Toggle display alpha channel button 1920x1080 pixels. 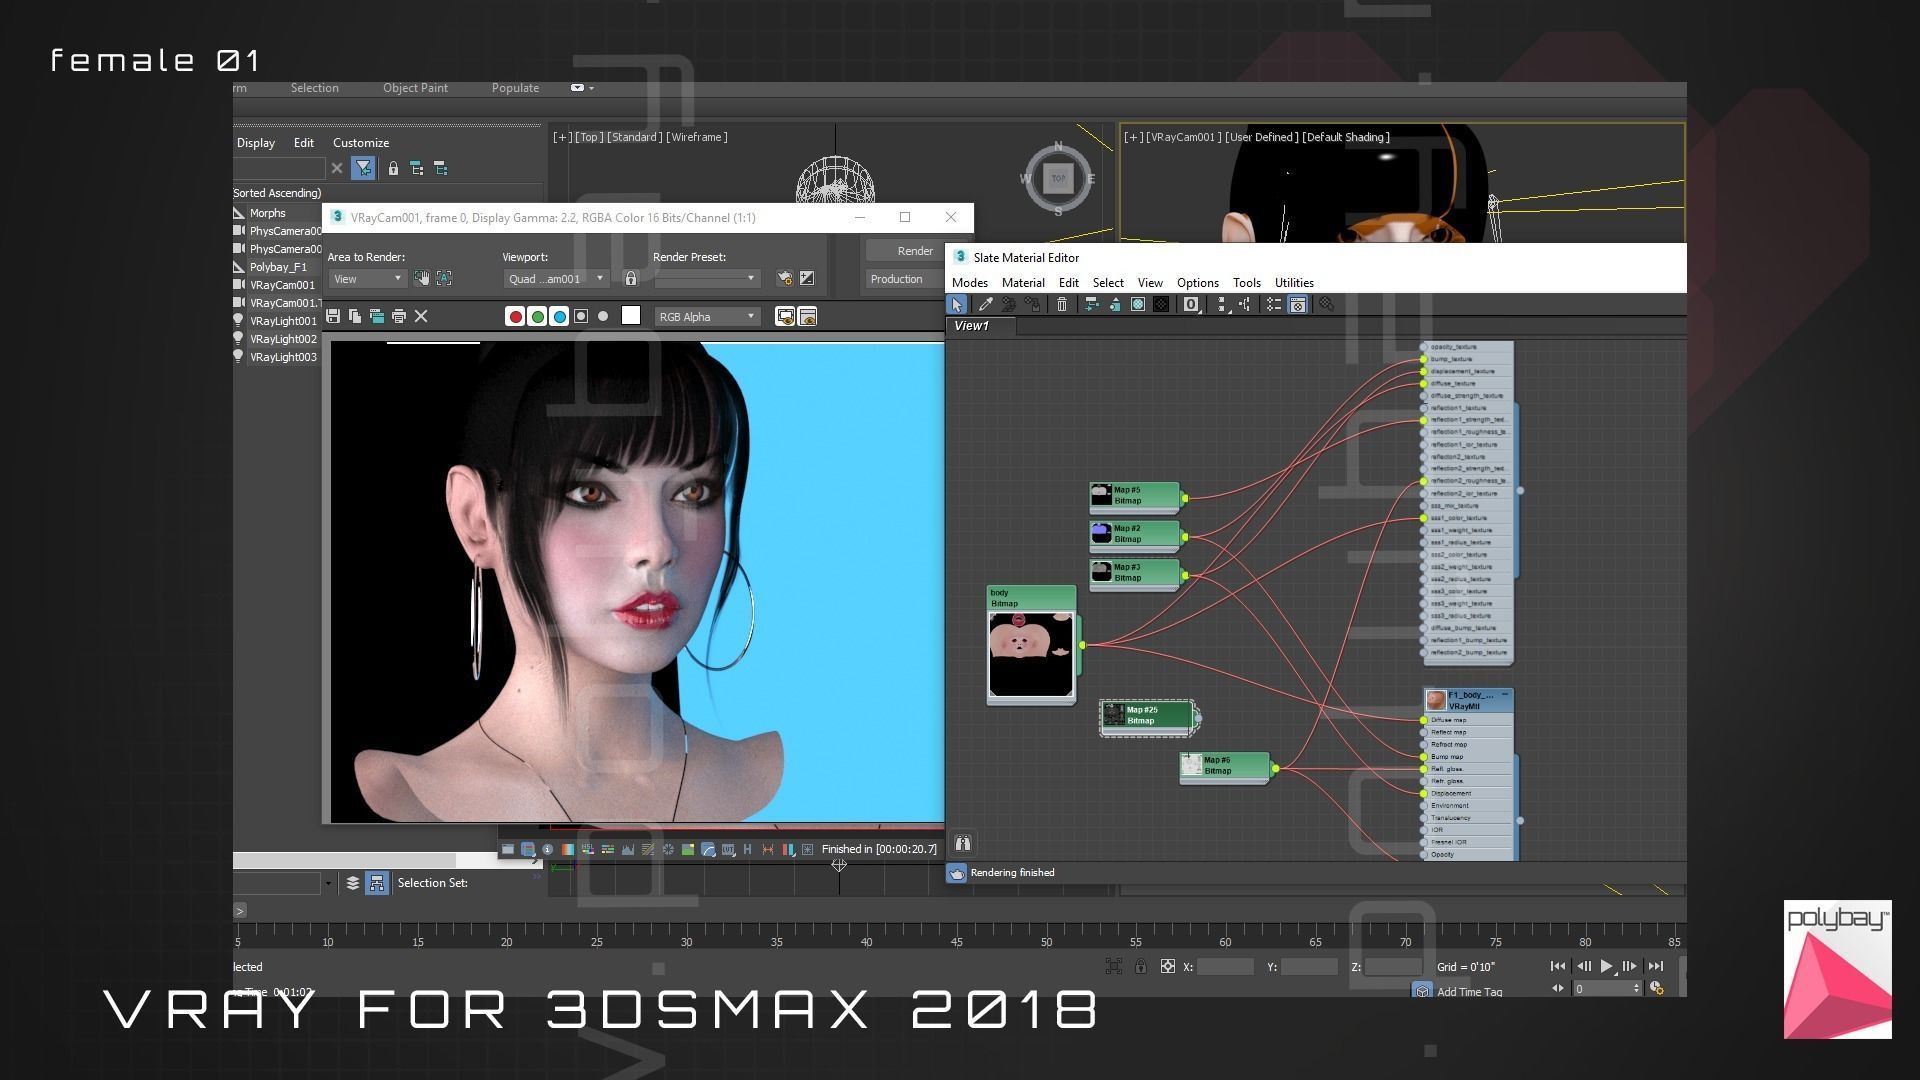coord(581,317)
